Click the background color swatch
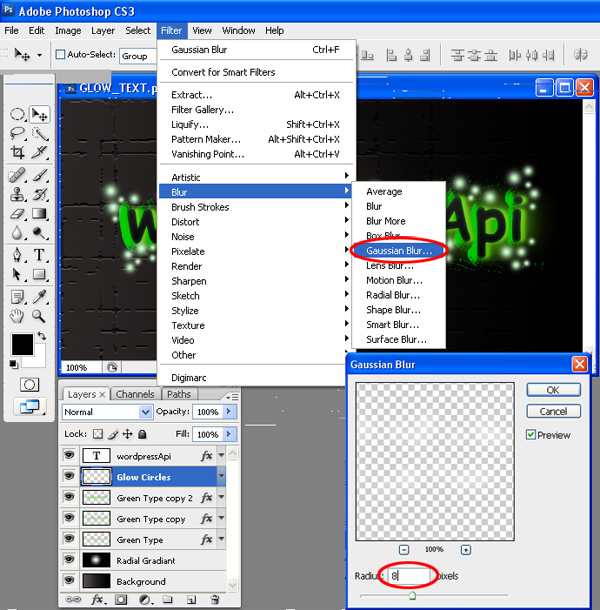Viewport: 600px width, 610px height. coord(38,359)
